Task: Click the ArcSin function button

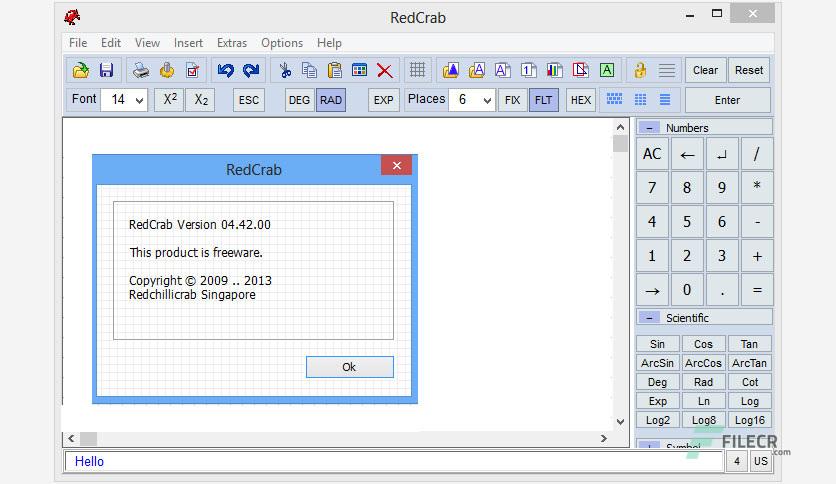Action: coord(657,363)
